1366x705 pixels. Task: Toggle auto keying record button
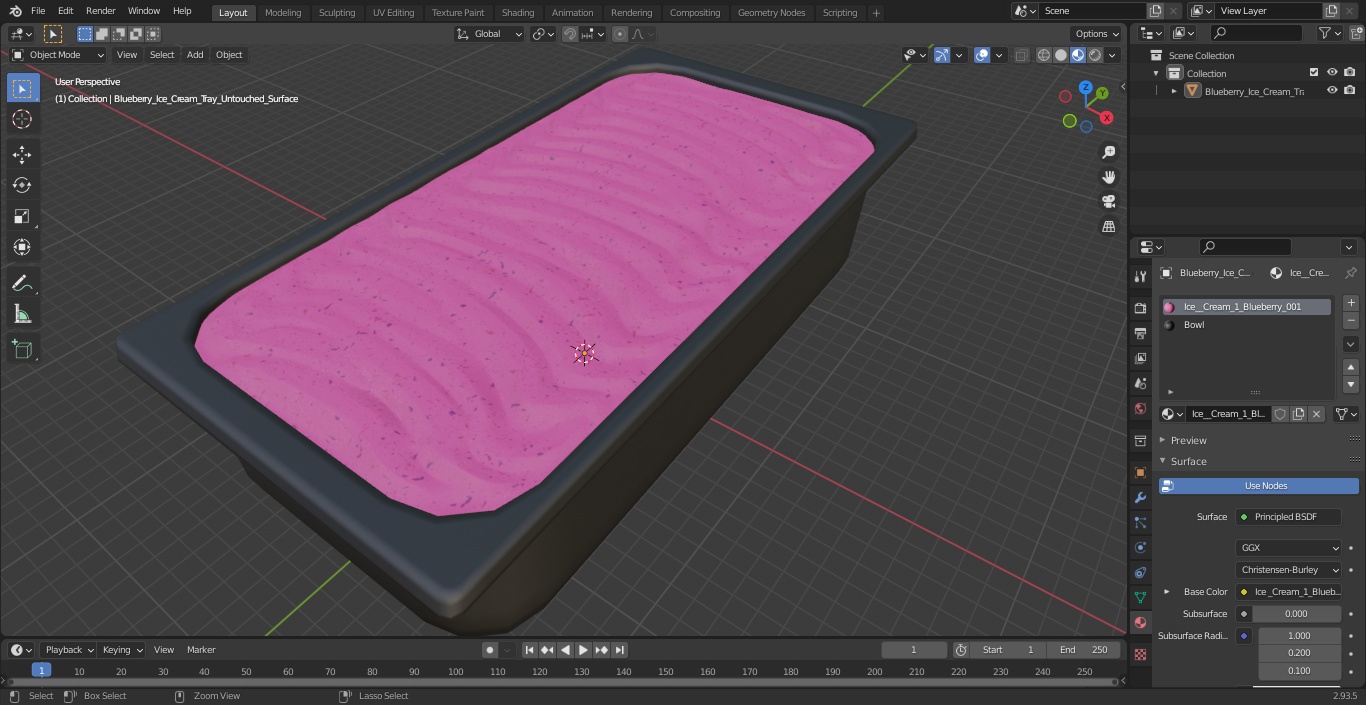tap(490, 650)
